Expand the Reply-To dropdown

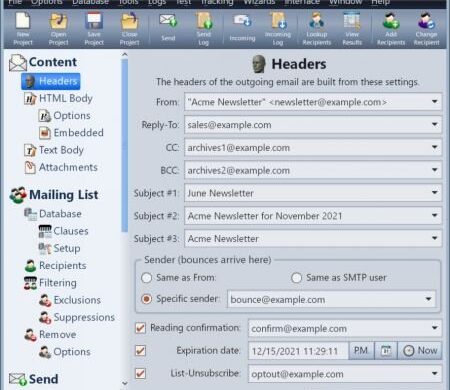pos(434,124)
